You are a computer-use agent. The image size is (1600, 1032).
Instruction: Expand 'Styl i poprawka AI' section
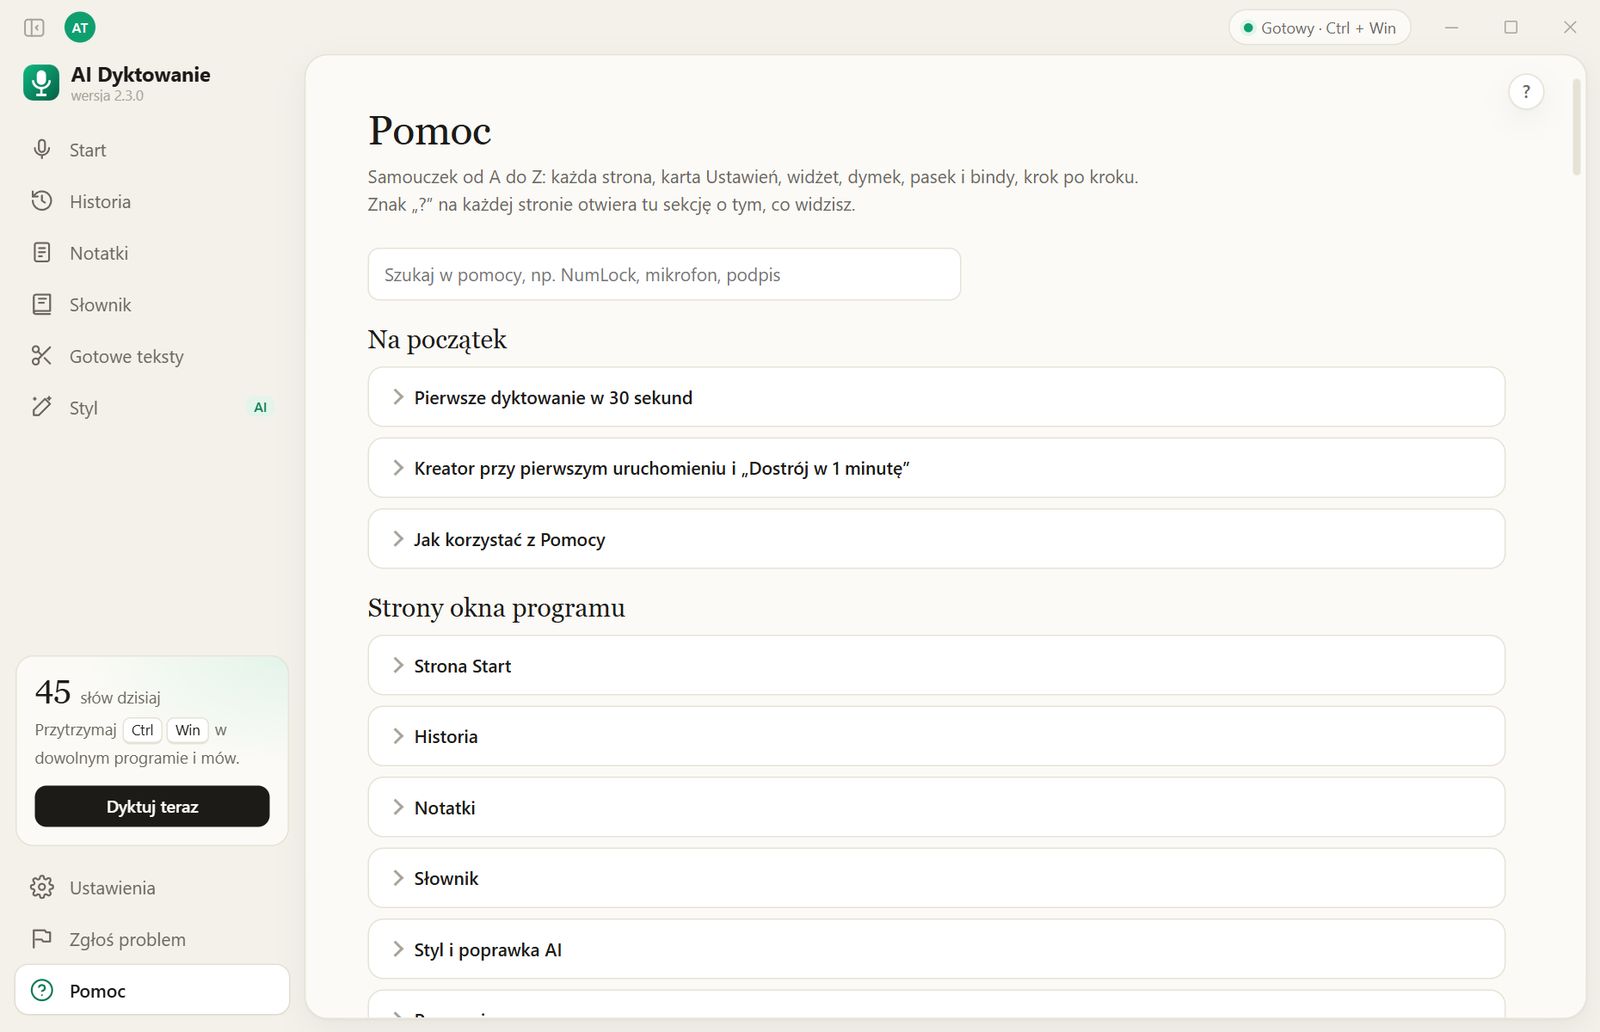(x=936, y=949)
